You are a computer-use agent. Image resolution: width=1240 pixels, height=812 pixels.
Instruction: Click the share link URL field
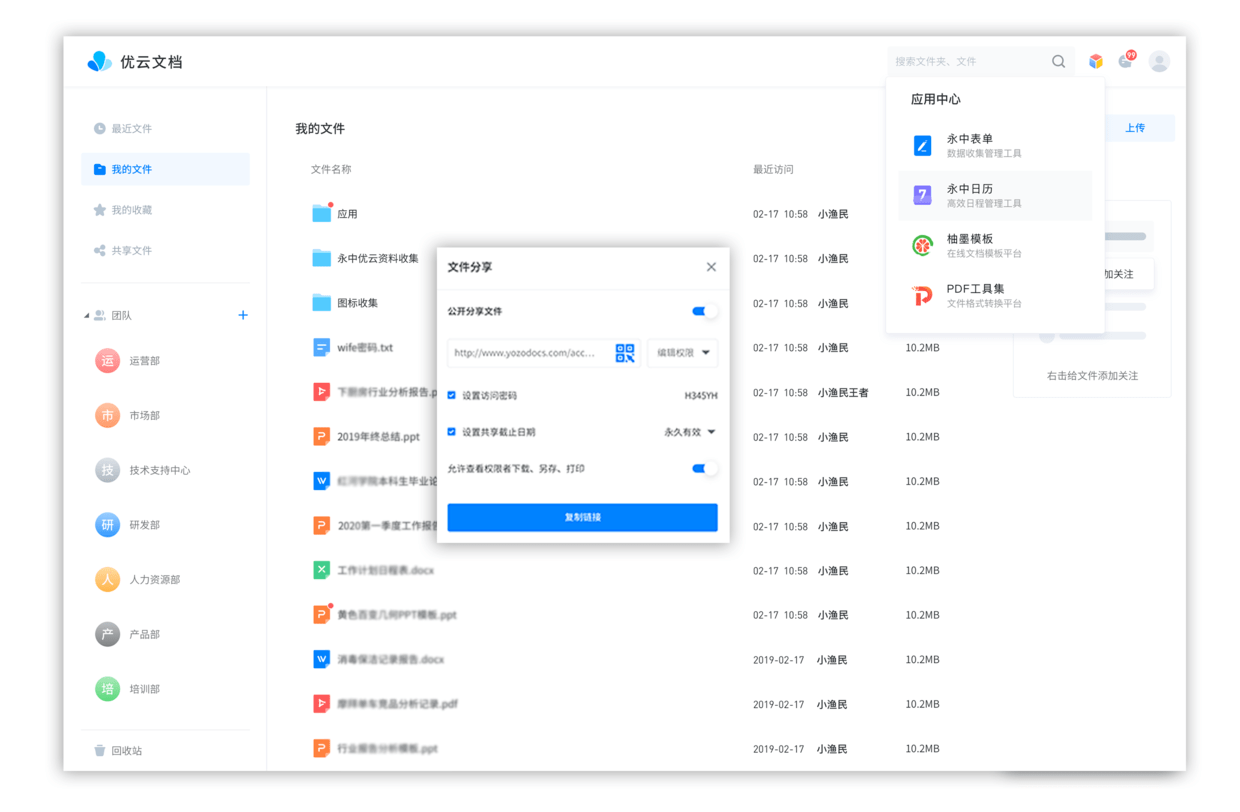click(x=529, y=353)
